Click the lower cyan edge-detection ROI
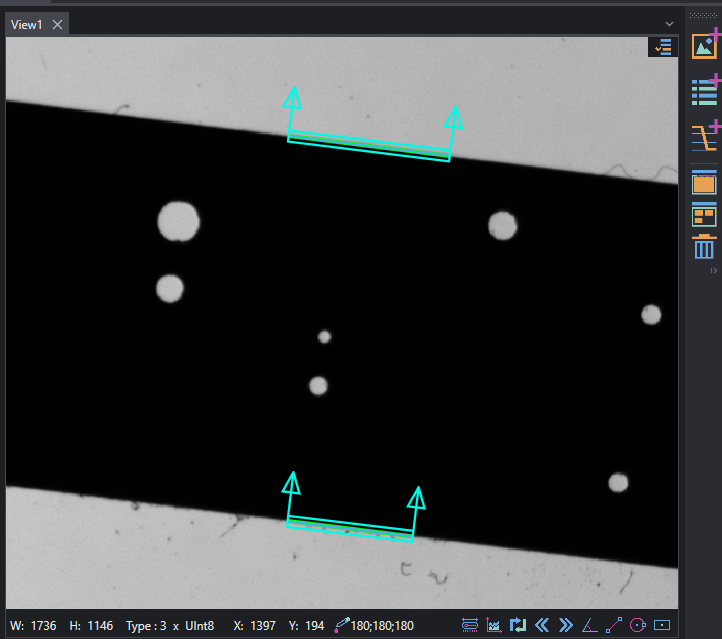The width and height of the screenshot is (722, 639). (x=349, y=529)
